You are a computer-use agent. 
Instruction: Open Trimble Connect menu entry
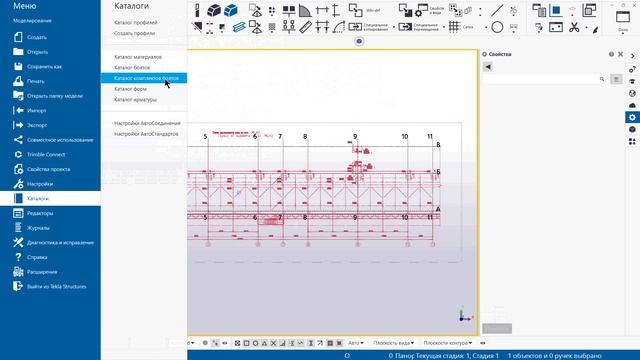coord(50,155)
